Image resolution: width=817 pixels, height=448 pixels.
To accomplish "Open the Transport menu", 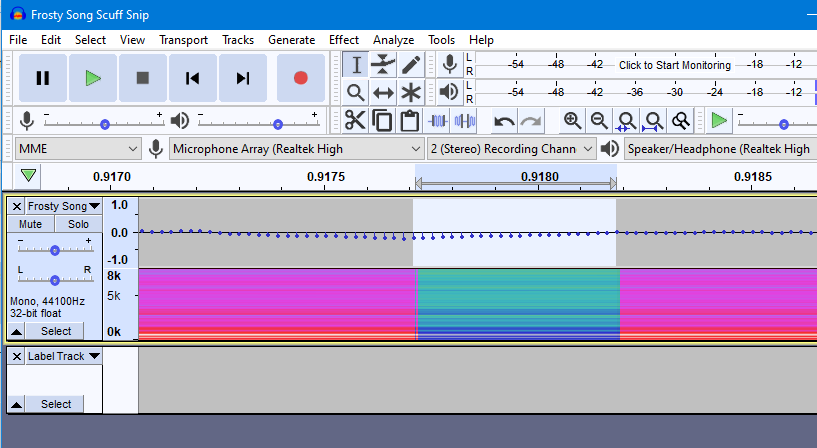I will [183, 40].
